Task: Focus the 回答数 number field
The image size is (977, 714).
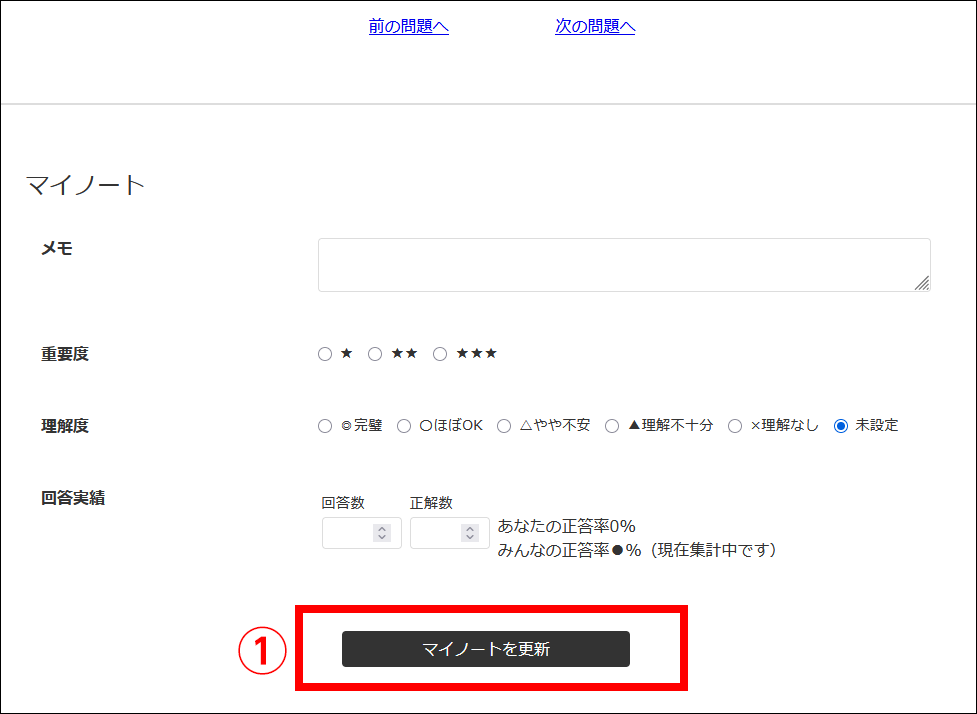Action: [347, 533]
